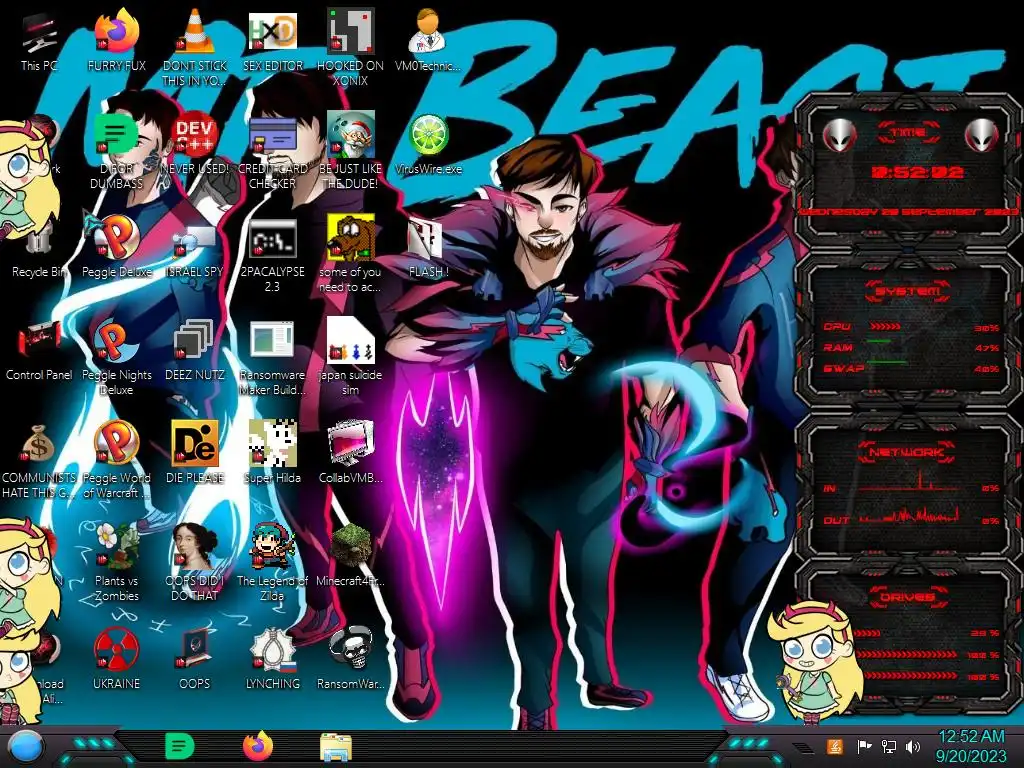
Task: Open the taskbar clock showing 12:52 AM
Action: point(971,746)
